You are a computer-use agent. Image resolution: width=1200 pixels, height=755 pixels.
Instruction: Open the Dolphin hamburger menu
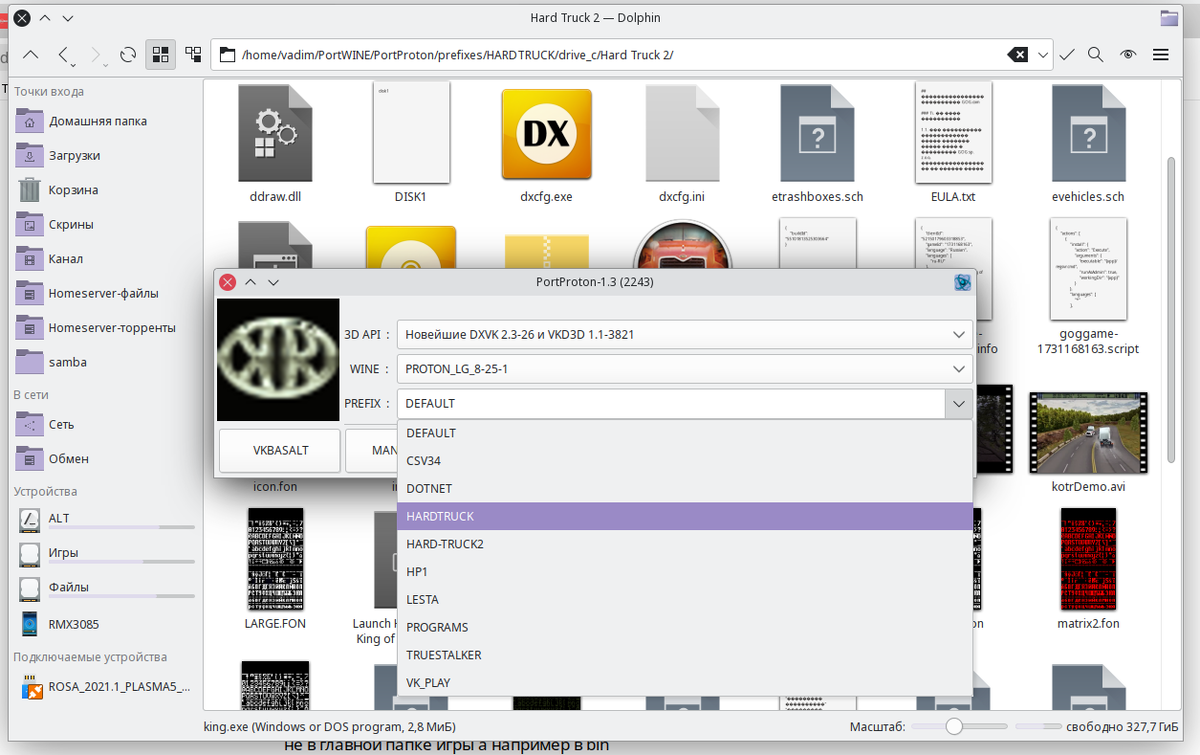(x=1161, y=54)
